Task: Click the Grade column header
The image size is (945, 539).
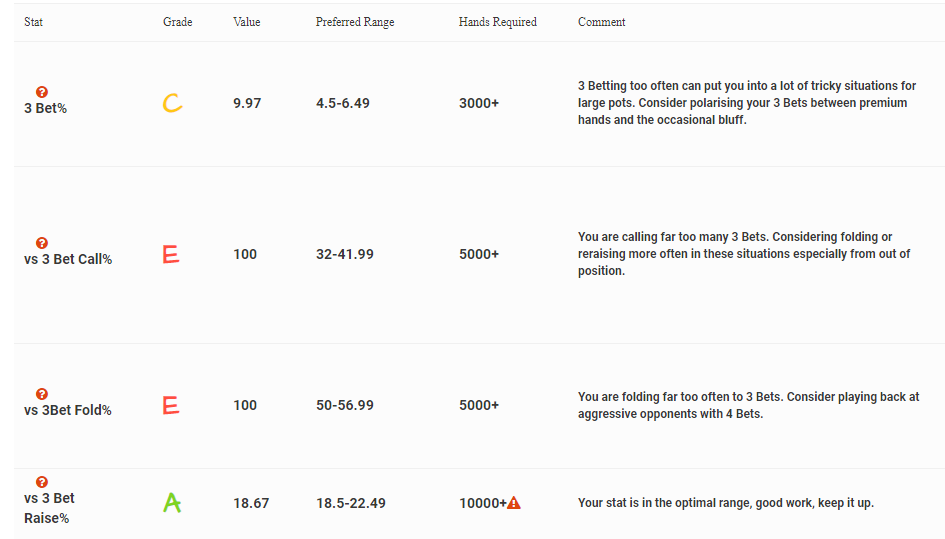Action: [x=177, y=22]
